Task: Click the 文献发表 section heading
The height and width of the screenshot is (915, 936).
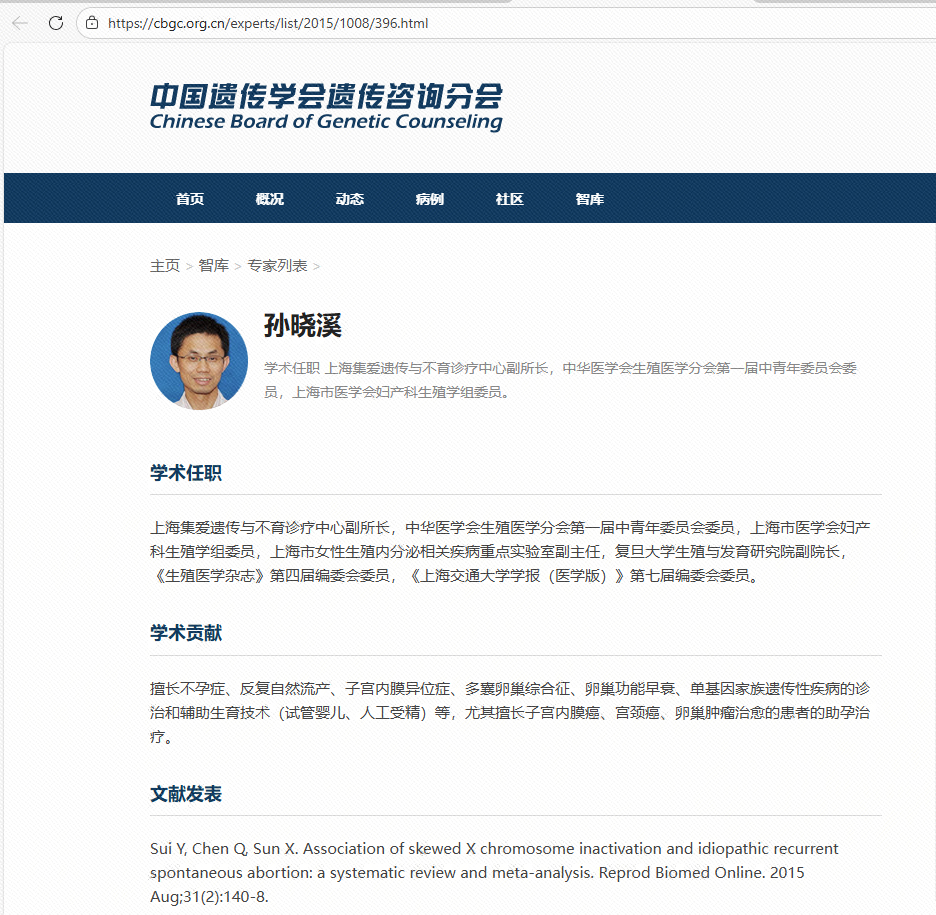Action: 186,794
